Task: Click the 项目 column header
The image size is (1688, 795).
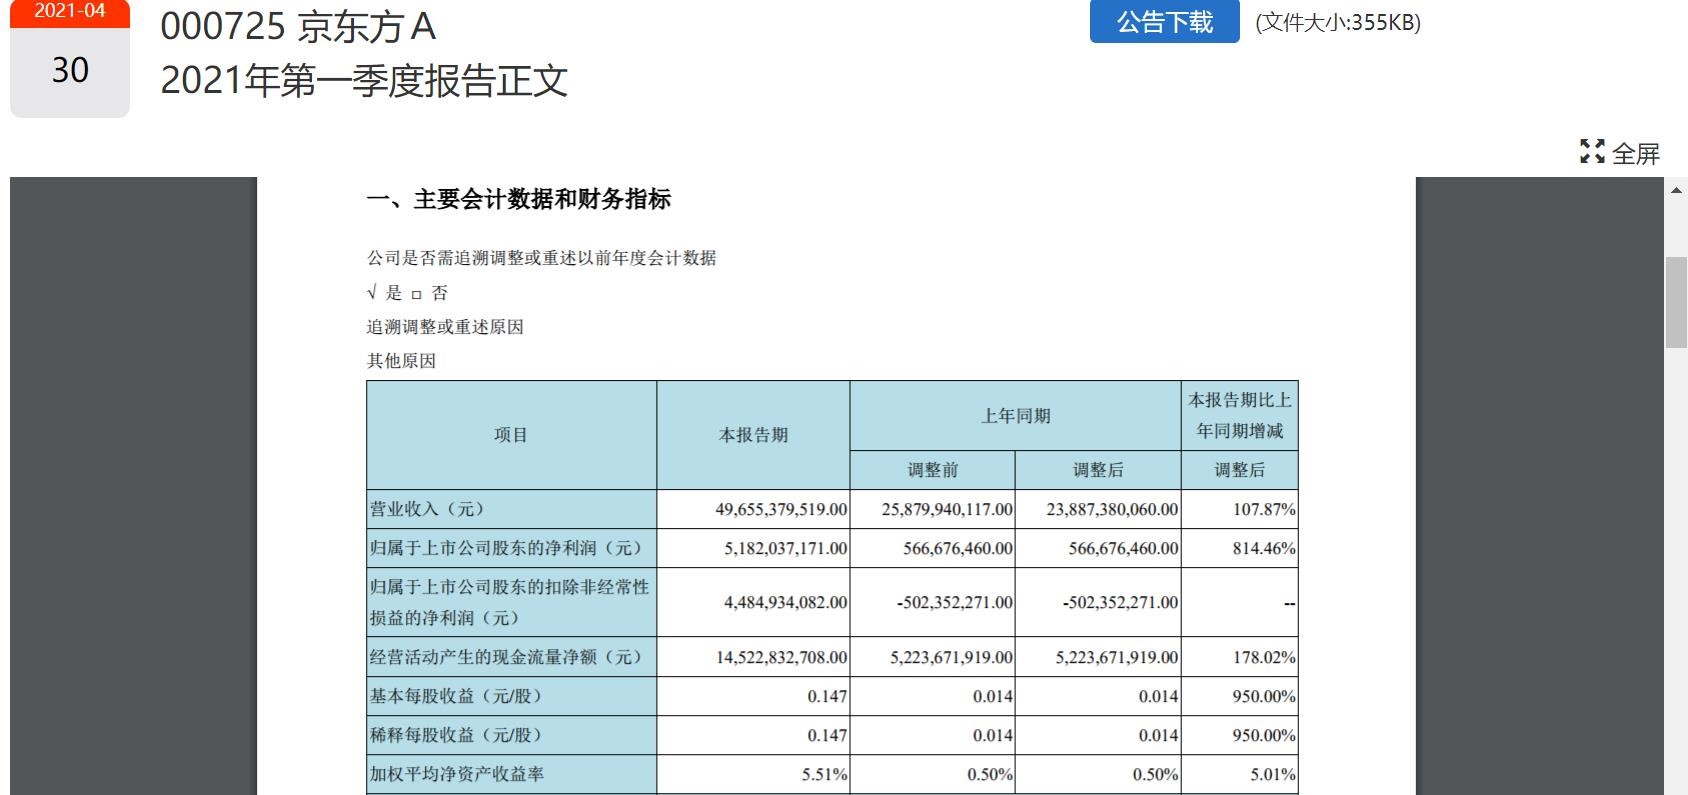Action: [511, 435]
